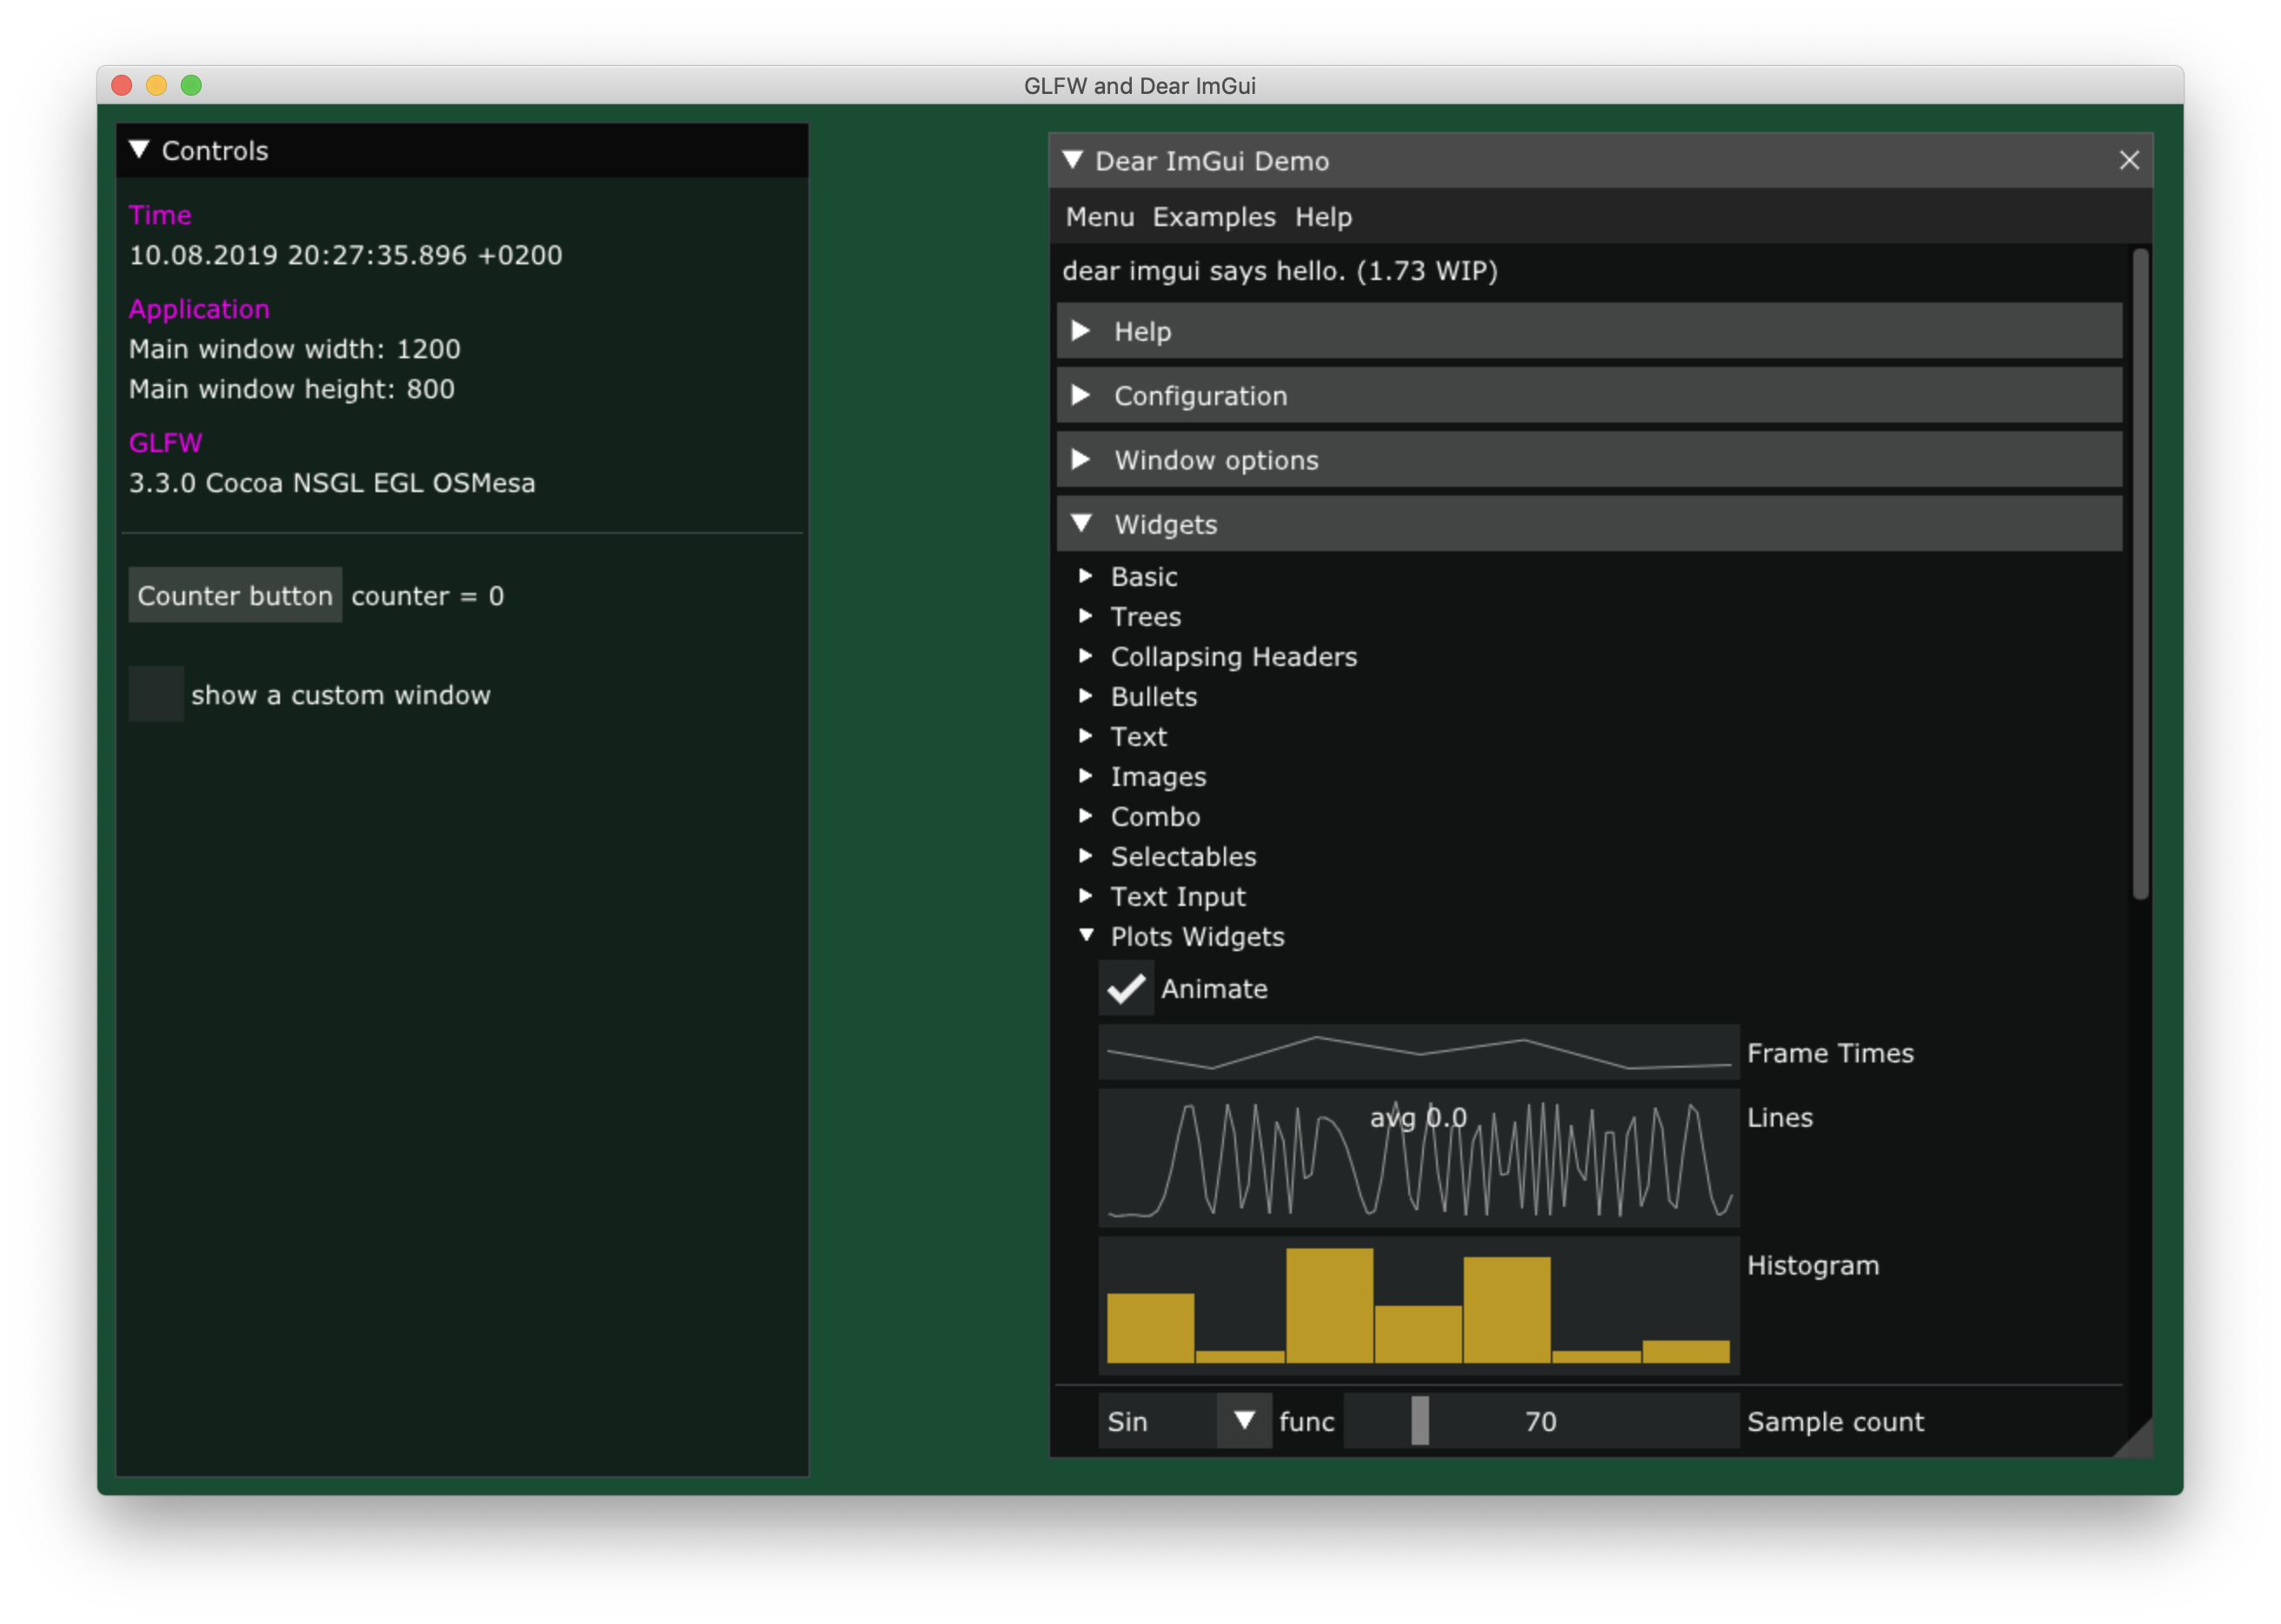This screenshot has height=1624, width=2281.
Task: Click the Frame Times plot
Action: click(x=1418, y=1052)
